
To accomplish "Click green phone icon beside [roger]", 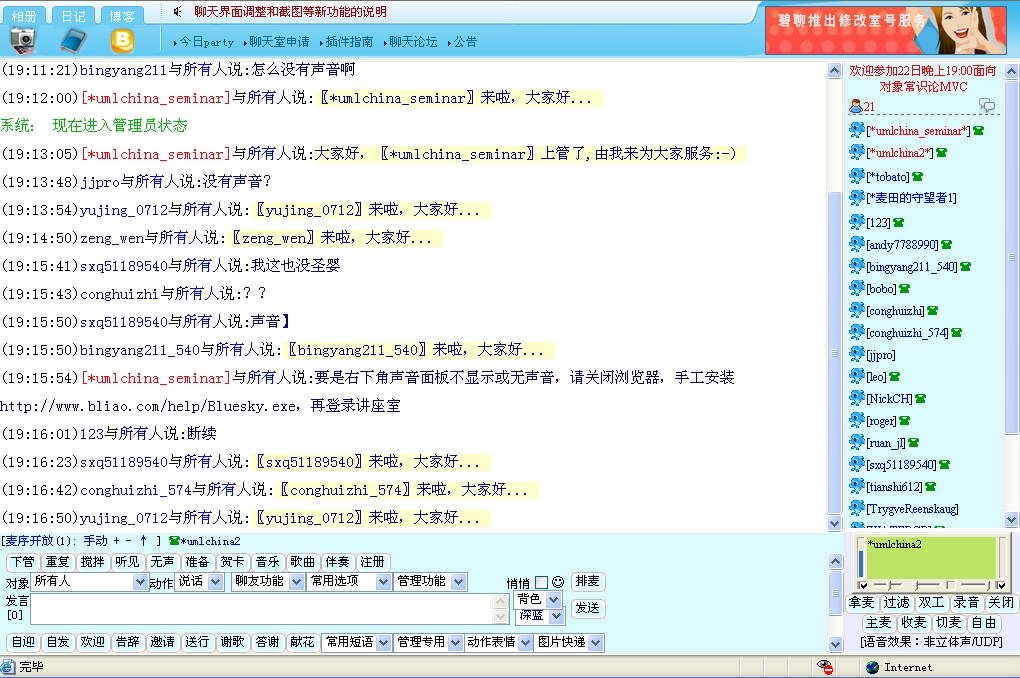I will [x=904, y=421].
